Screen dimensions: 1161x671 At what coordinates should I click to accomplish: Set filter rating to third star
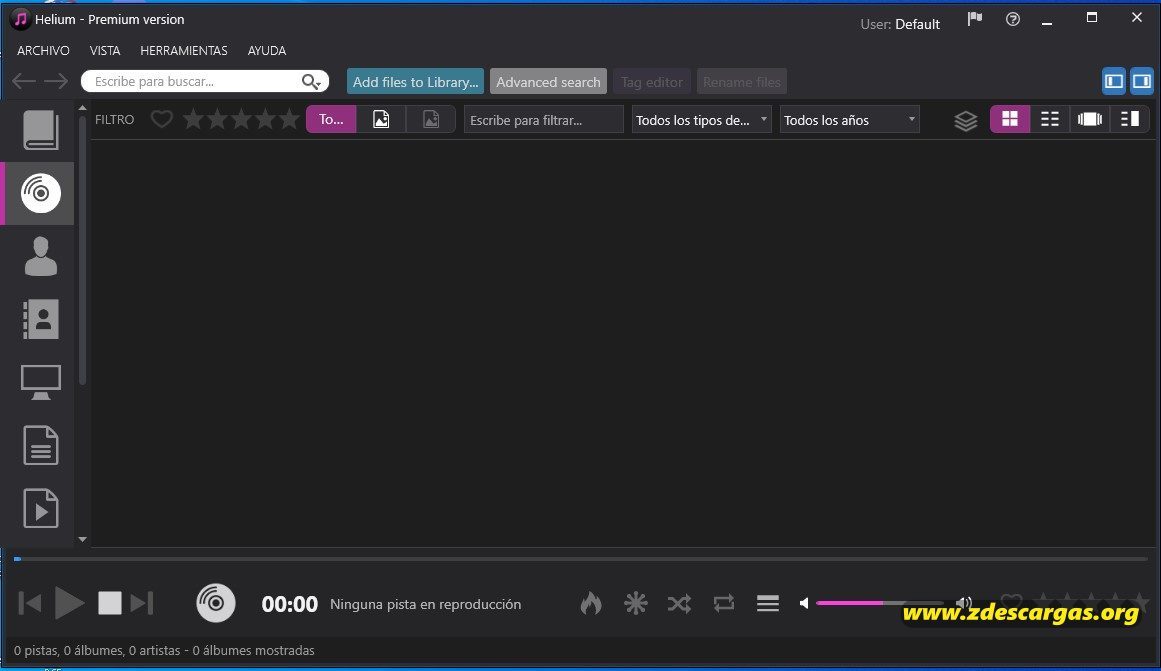point(241,119)
